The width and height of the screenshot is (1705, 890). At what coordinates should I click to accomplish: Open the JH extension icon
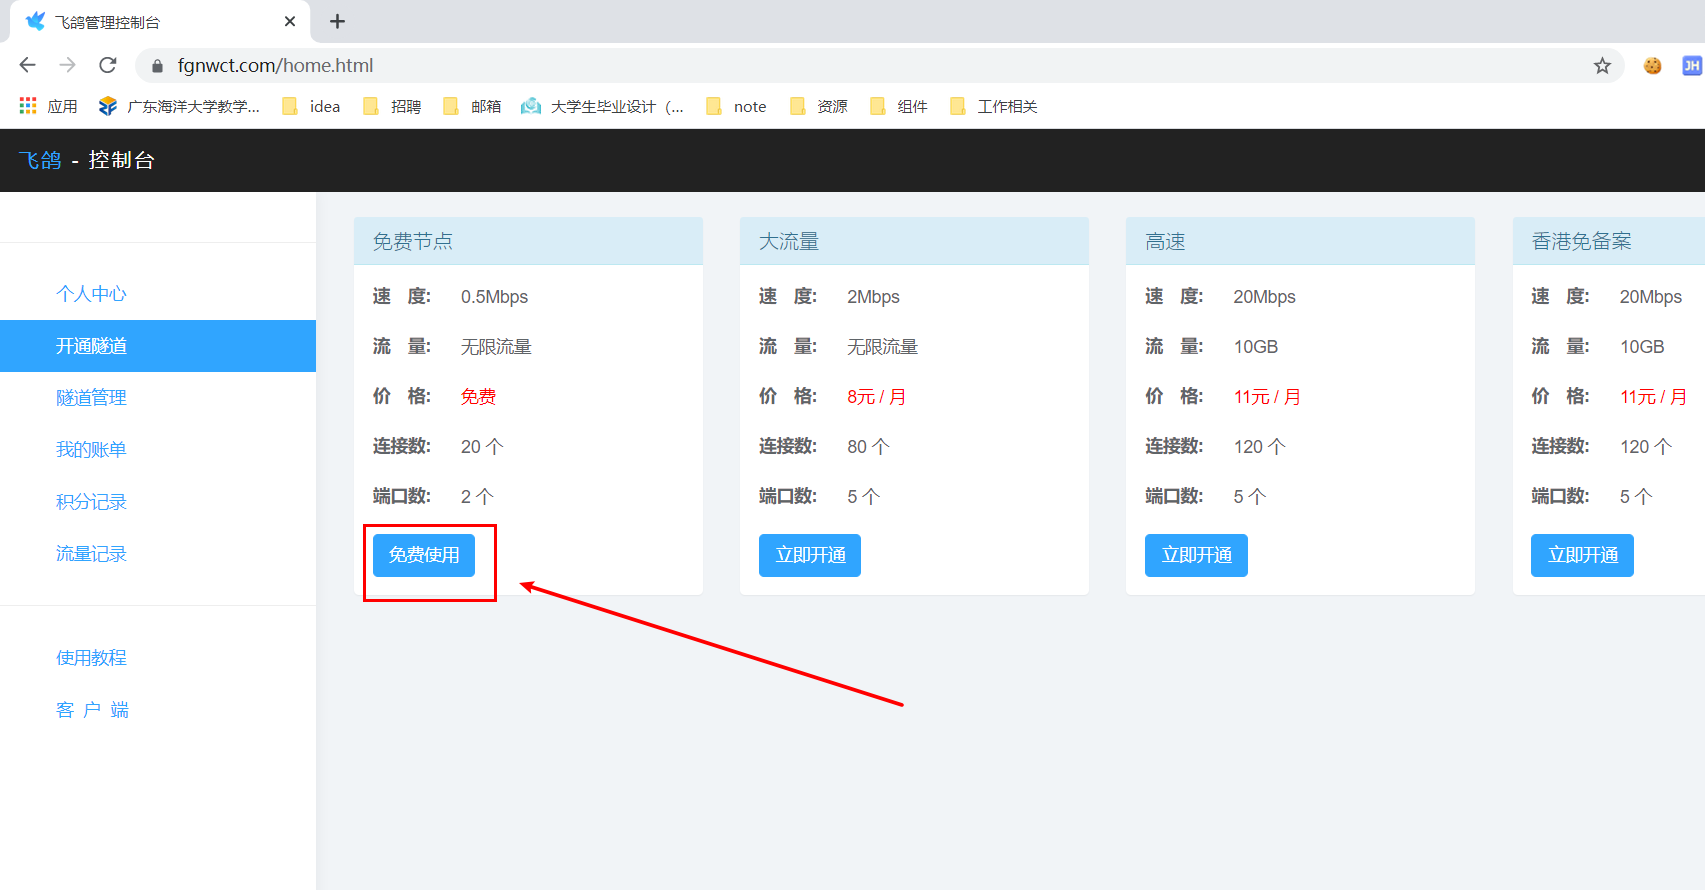pos(1692,66)
